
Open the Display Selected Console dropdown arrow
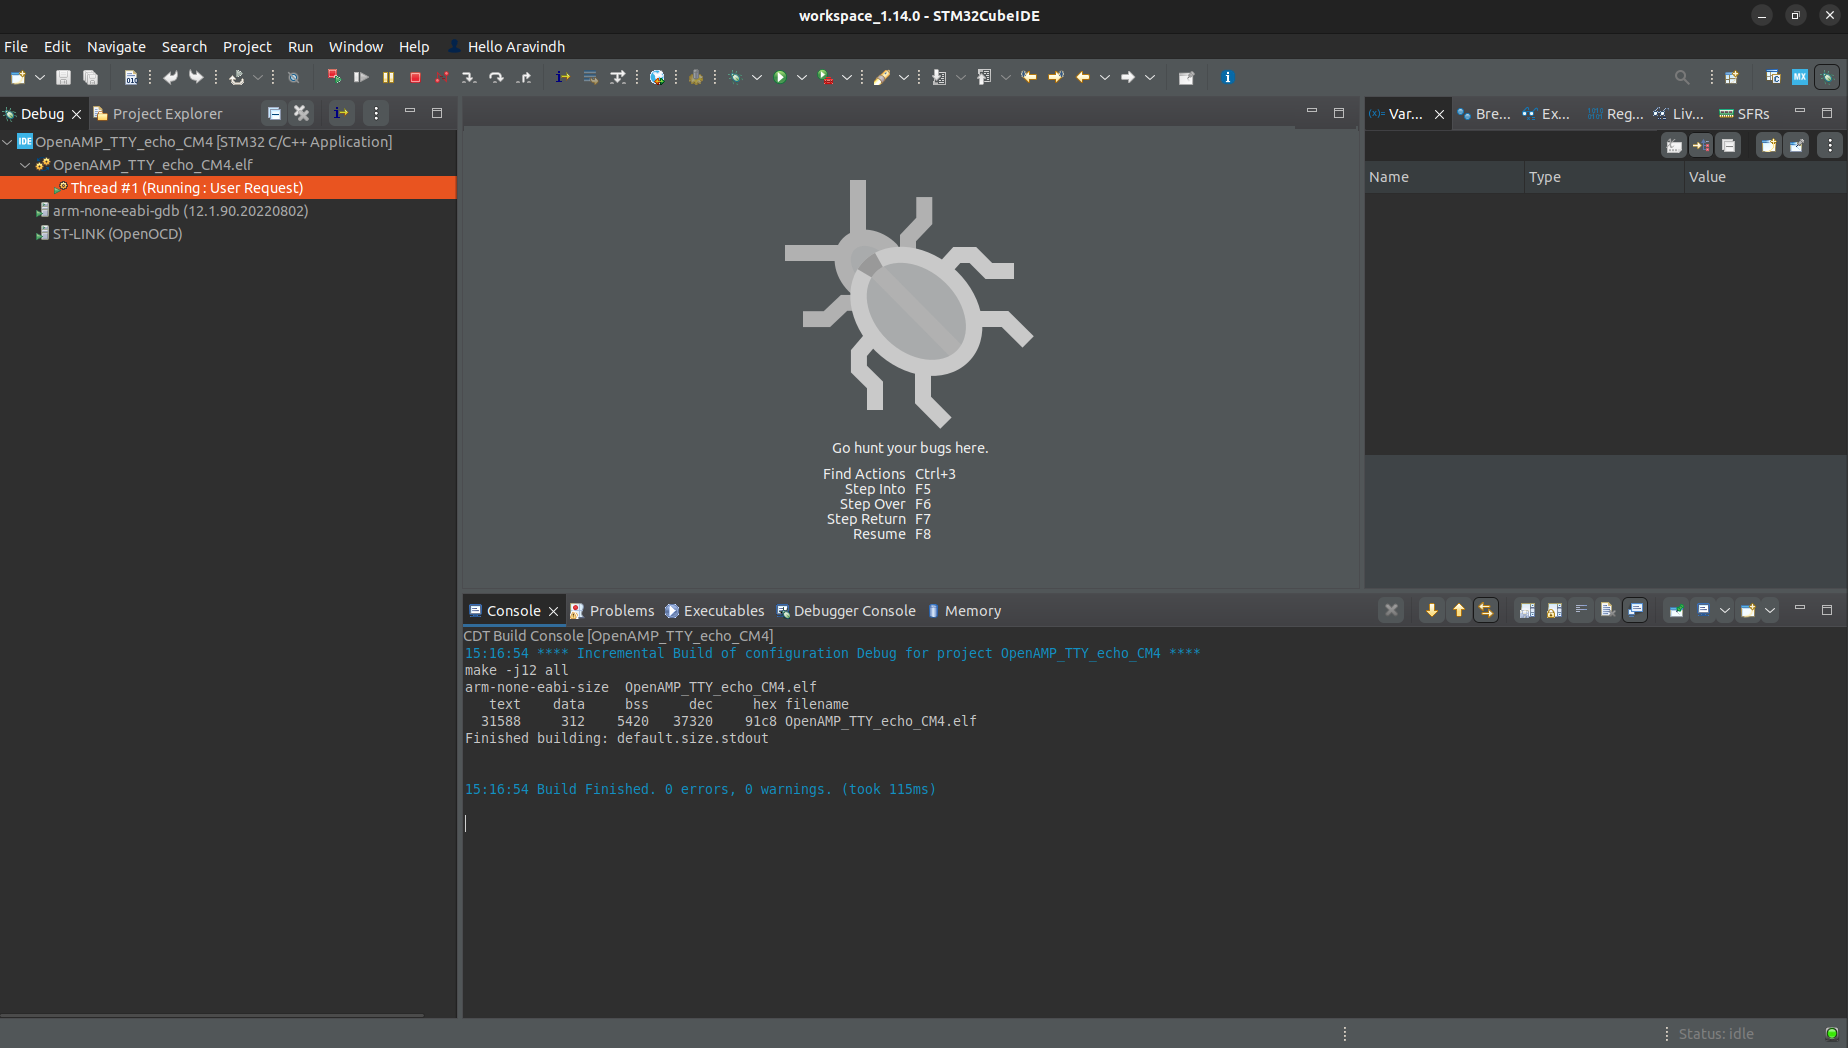tap(1724, 610)
